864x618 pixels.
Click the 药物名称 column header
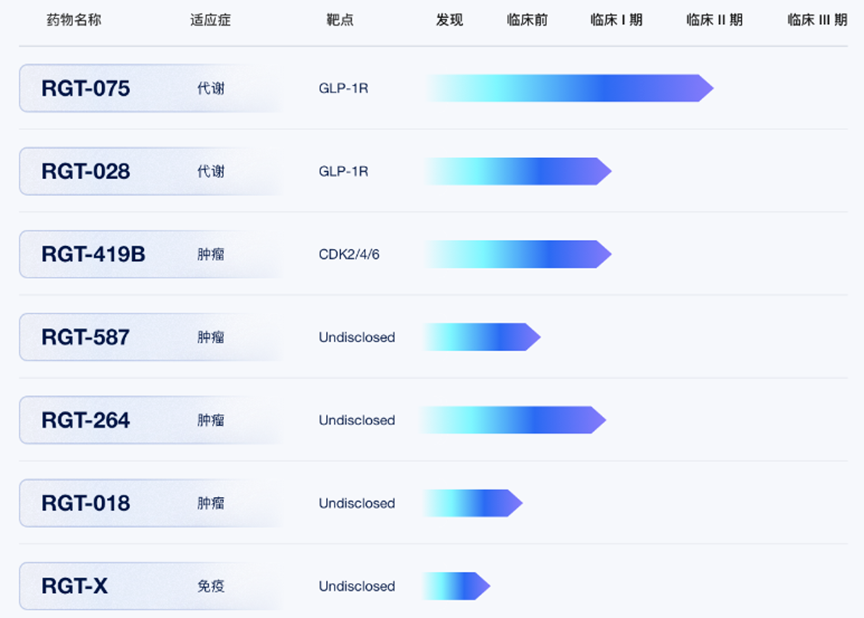coord(74,20)
